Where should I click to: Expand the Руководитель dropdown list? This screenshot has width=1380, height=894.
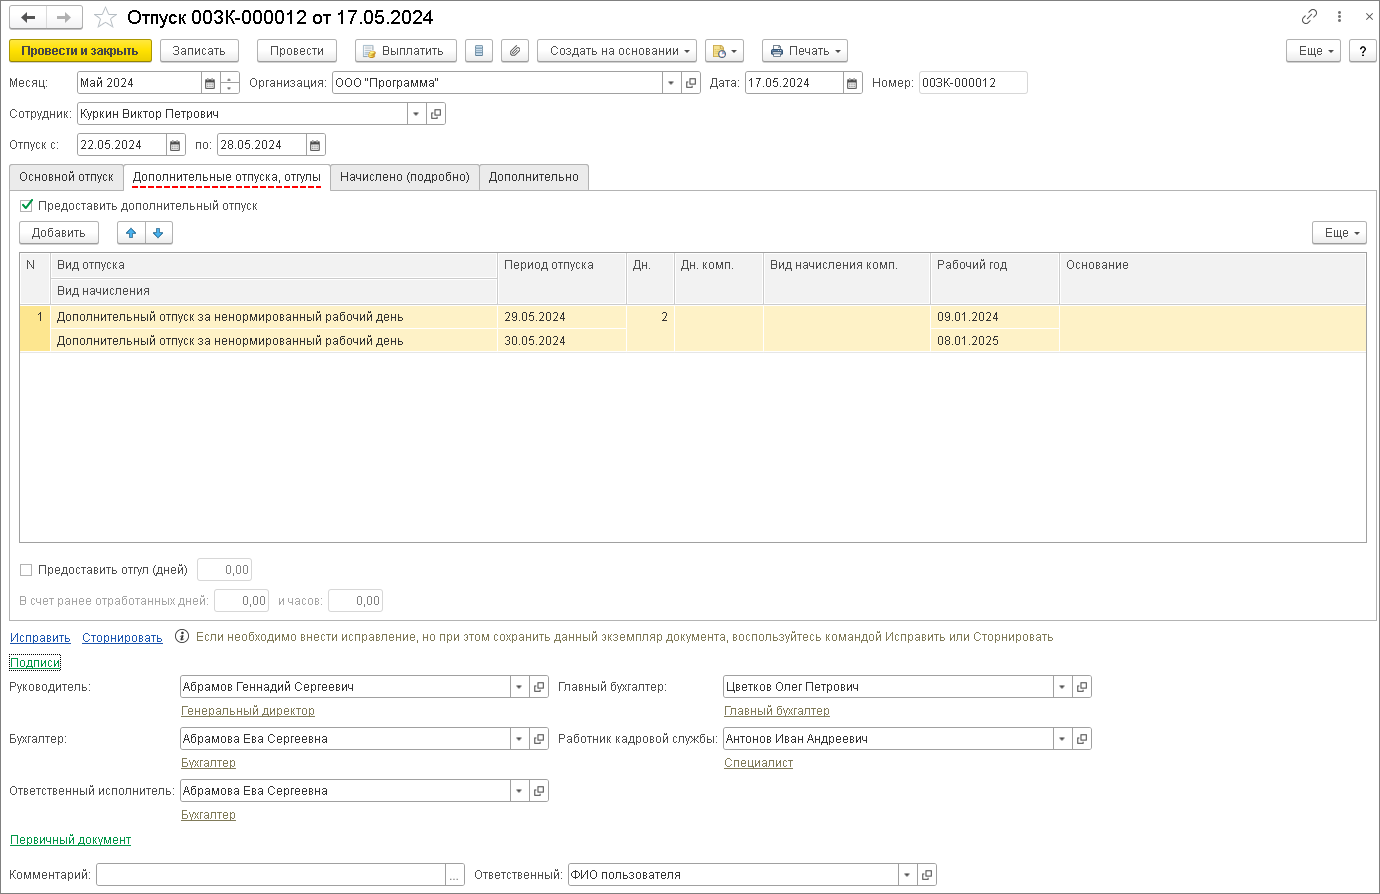519,687
